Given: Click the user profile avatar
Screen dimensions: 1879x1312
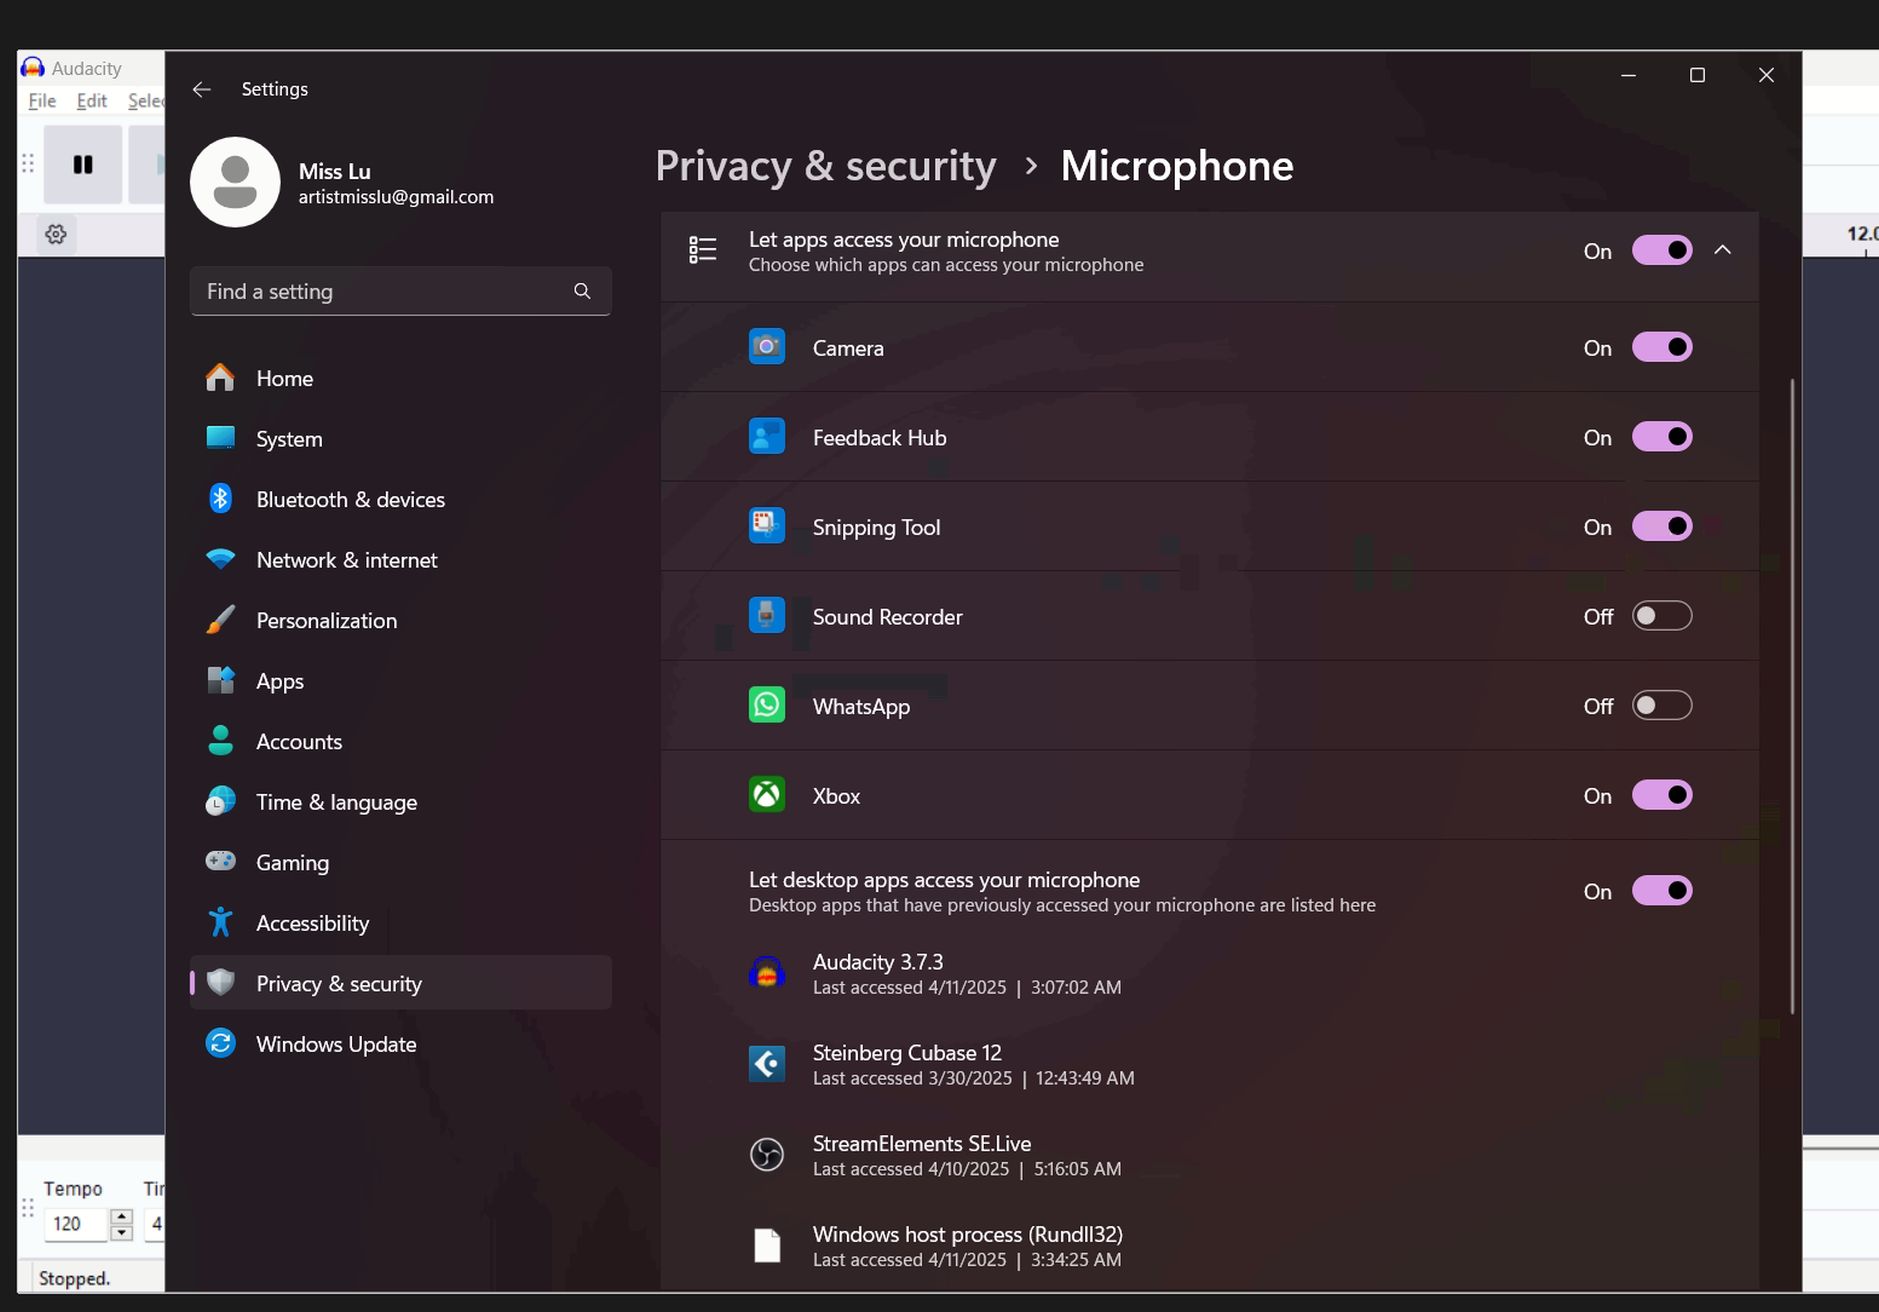Looking at the screenshot, I should click(235, 182).
